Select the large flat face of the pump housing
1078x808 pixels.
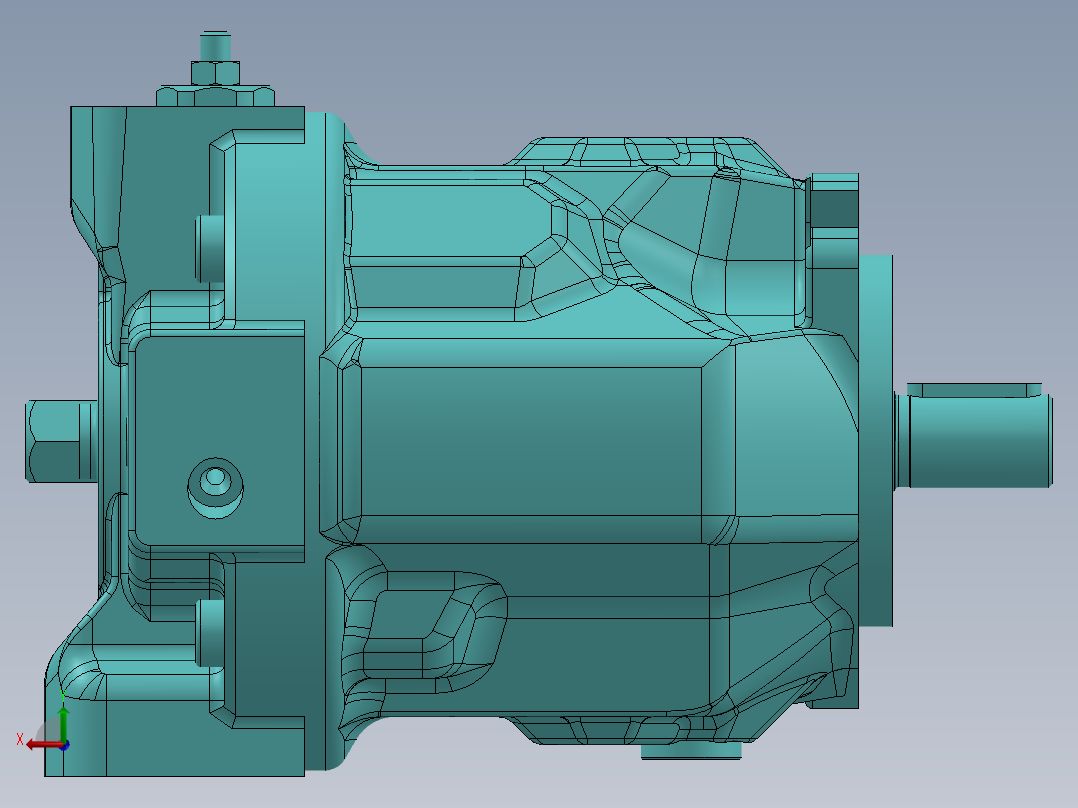pos(531,440)
